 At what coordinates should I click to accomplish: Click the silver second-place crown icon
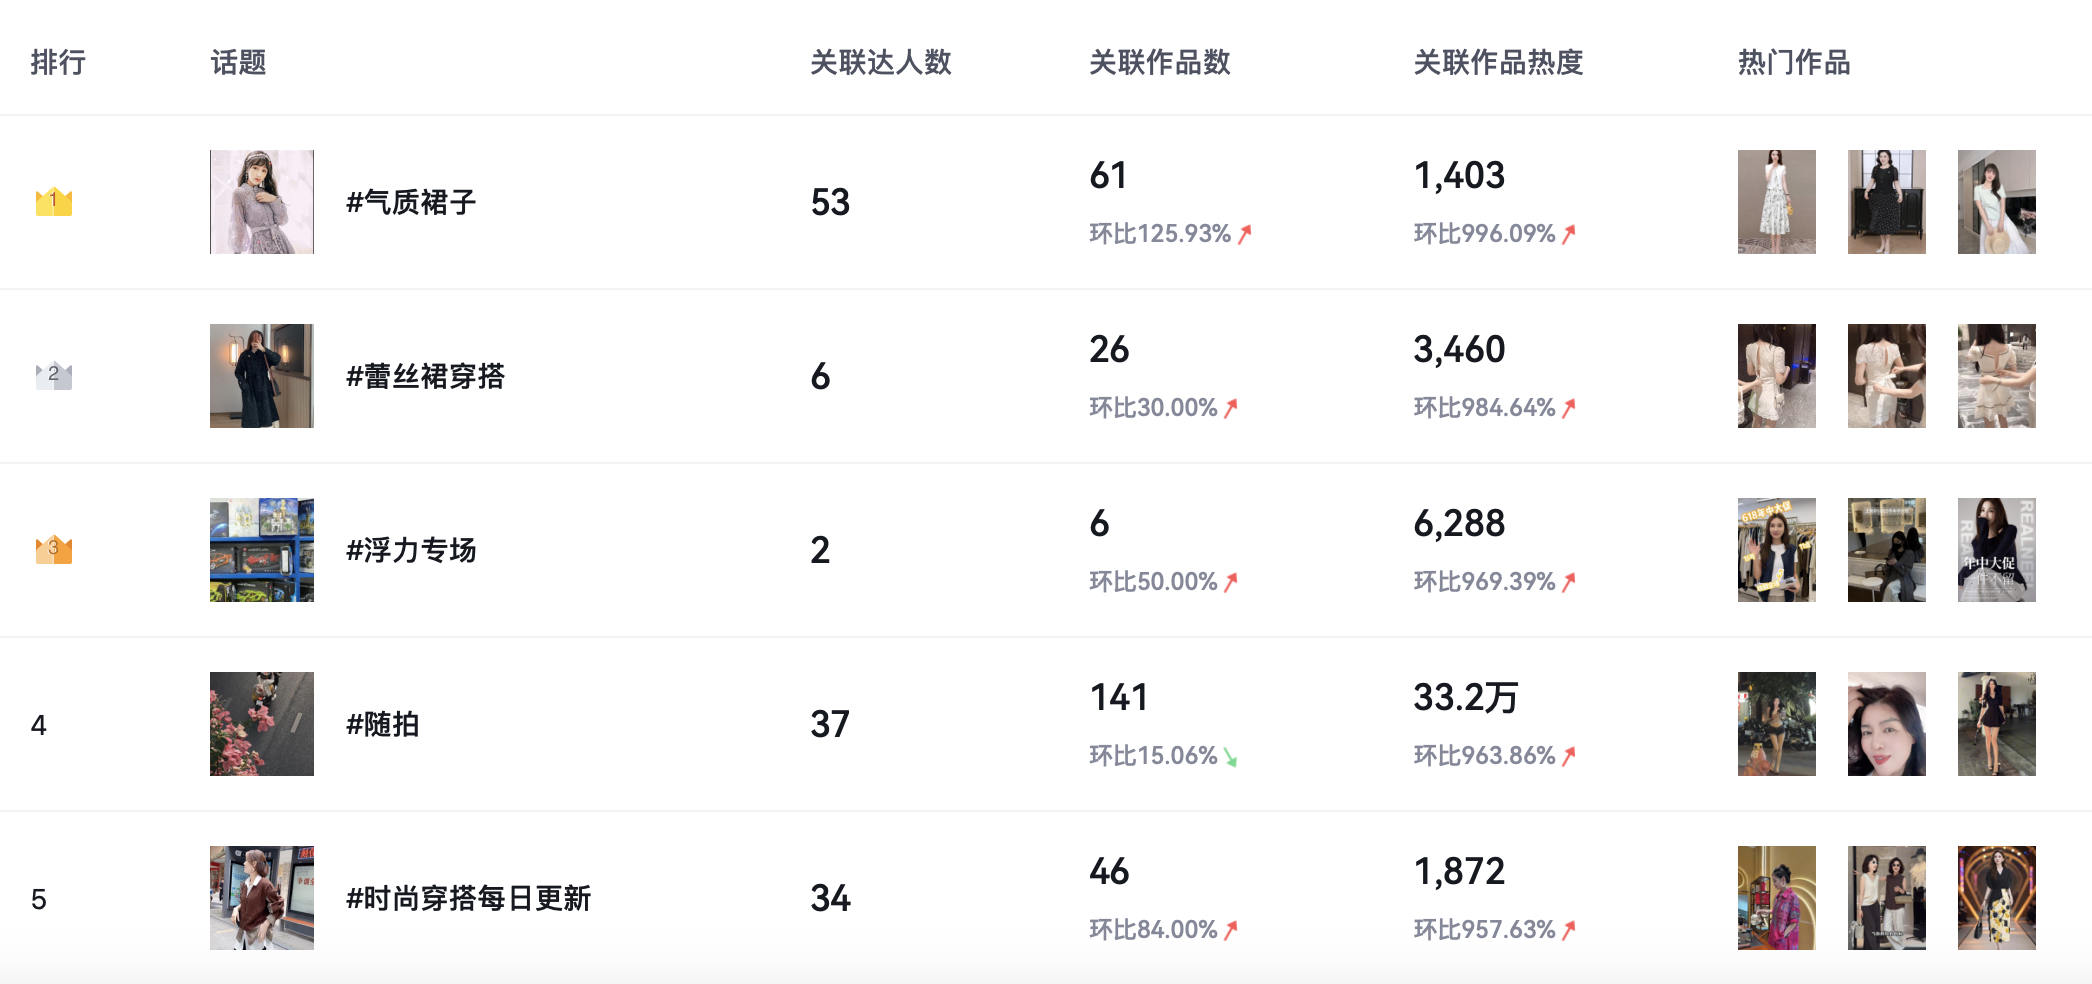[x=53, y=376]
